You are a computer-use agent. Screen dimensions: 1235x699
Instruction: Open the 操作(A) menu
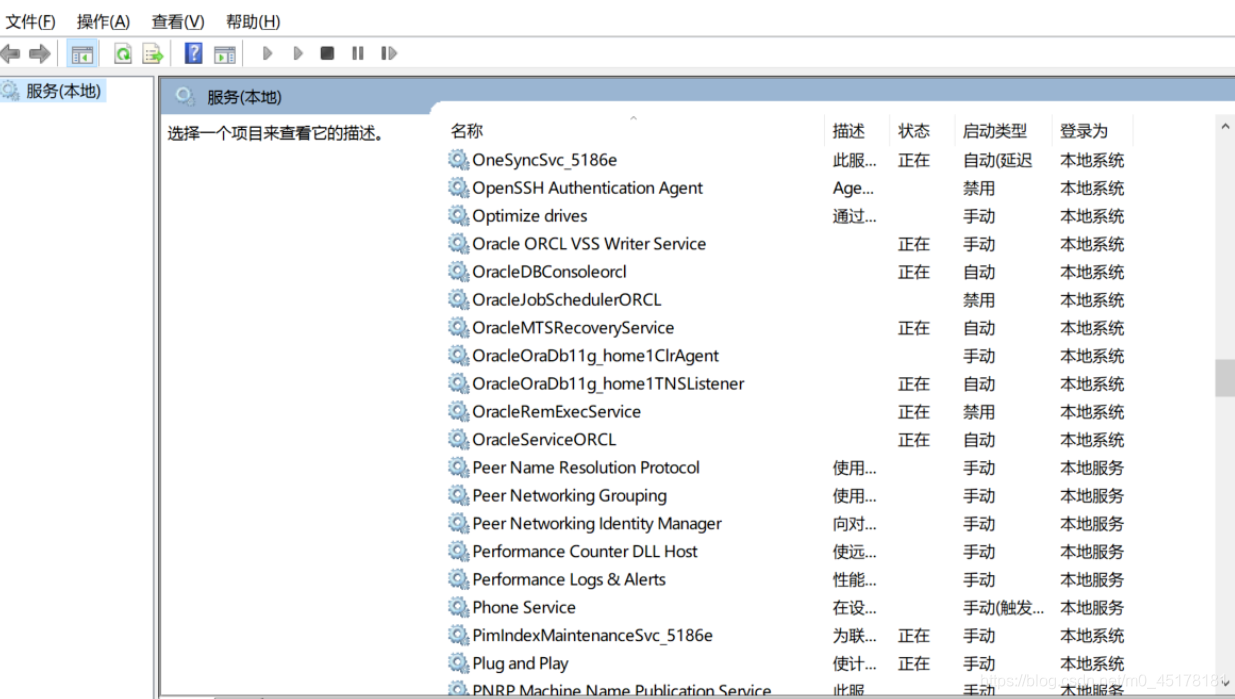coord(104,21)
